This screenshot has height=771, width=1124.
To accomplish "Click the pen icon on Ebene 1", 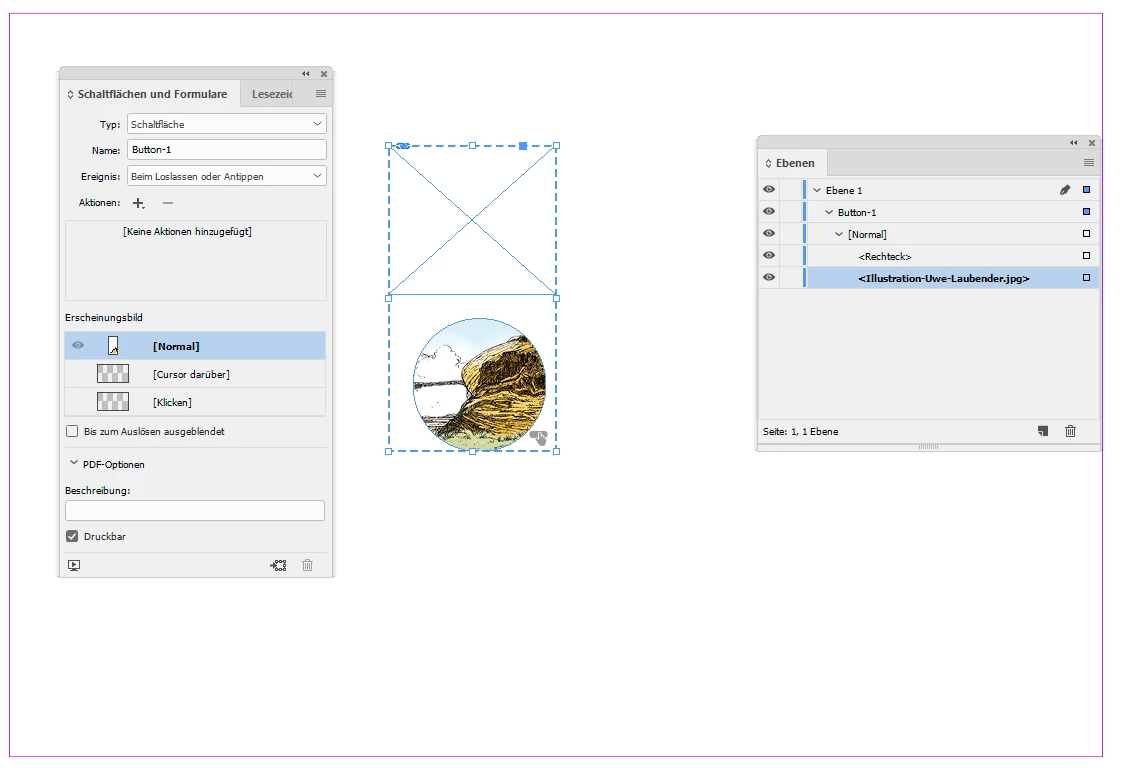I will [x=1065, y=190].
